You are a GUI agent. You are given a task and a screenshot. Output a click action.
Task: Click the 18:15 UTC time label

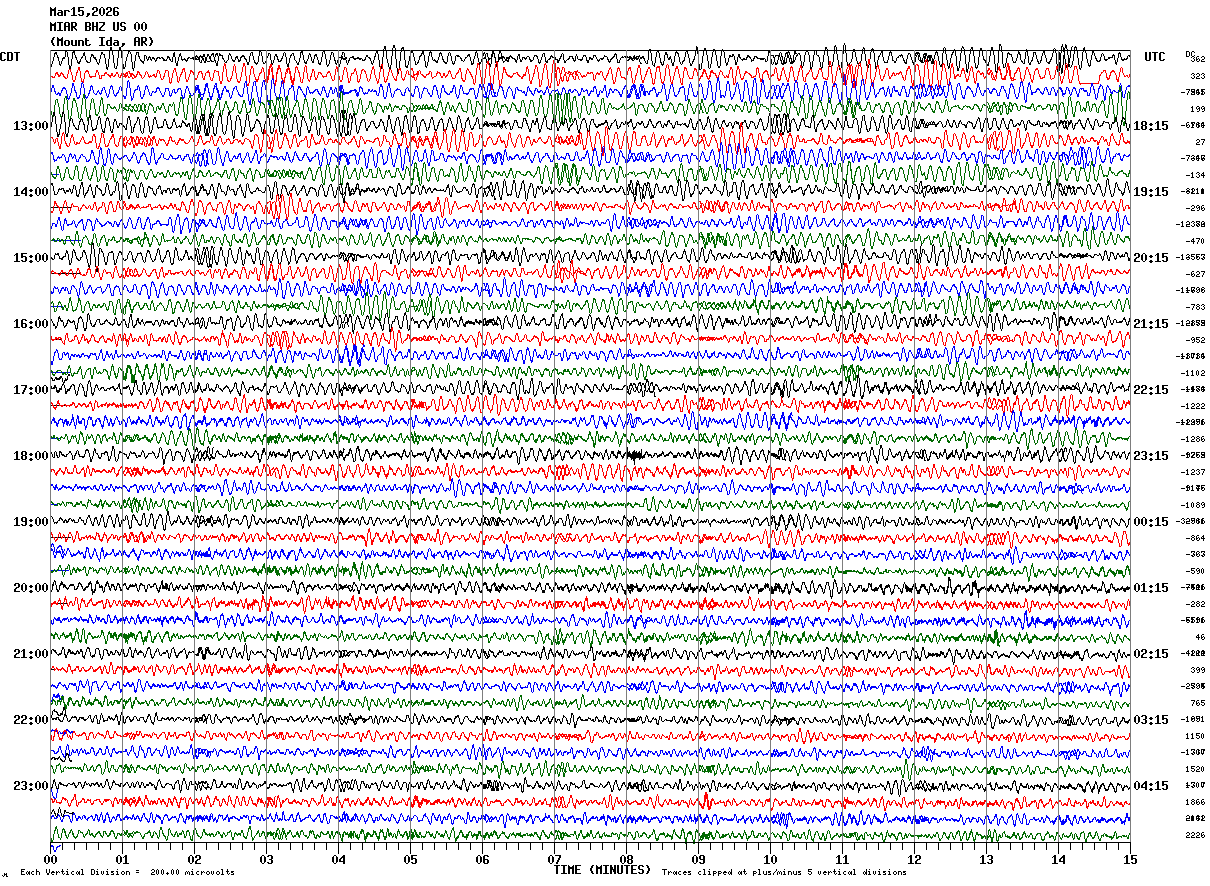point(1151,126)
